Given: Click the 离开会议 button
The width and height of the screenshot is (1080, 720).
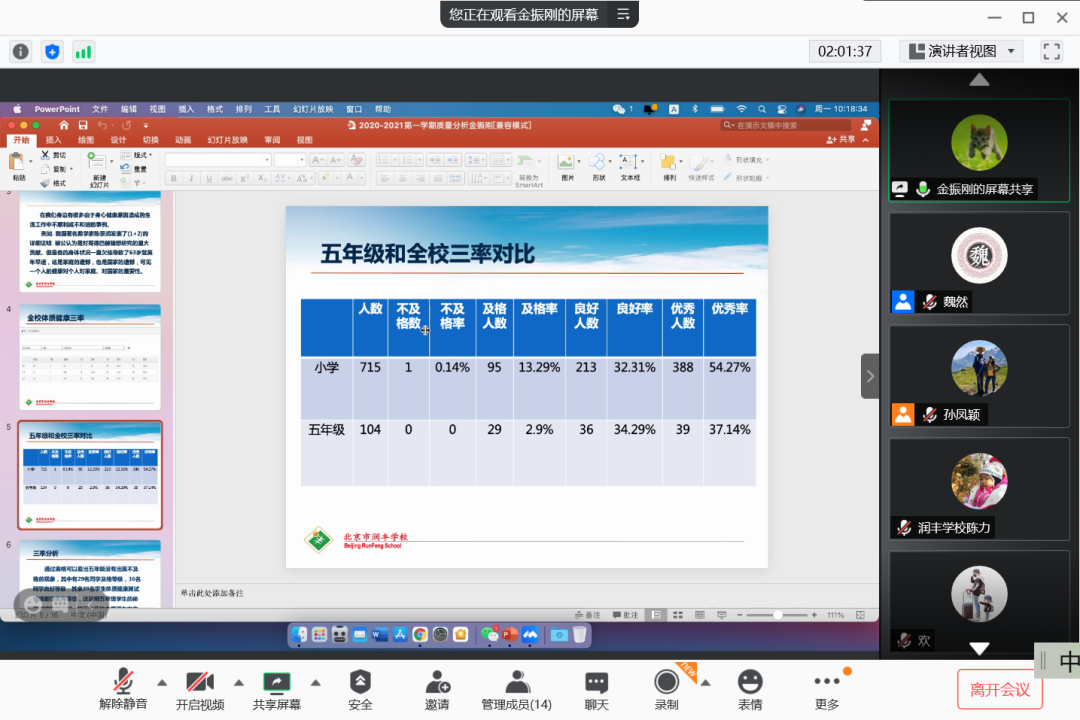Looking at the screenshot, I should coord(999,690).
